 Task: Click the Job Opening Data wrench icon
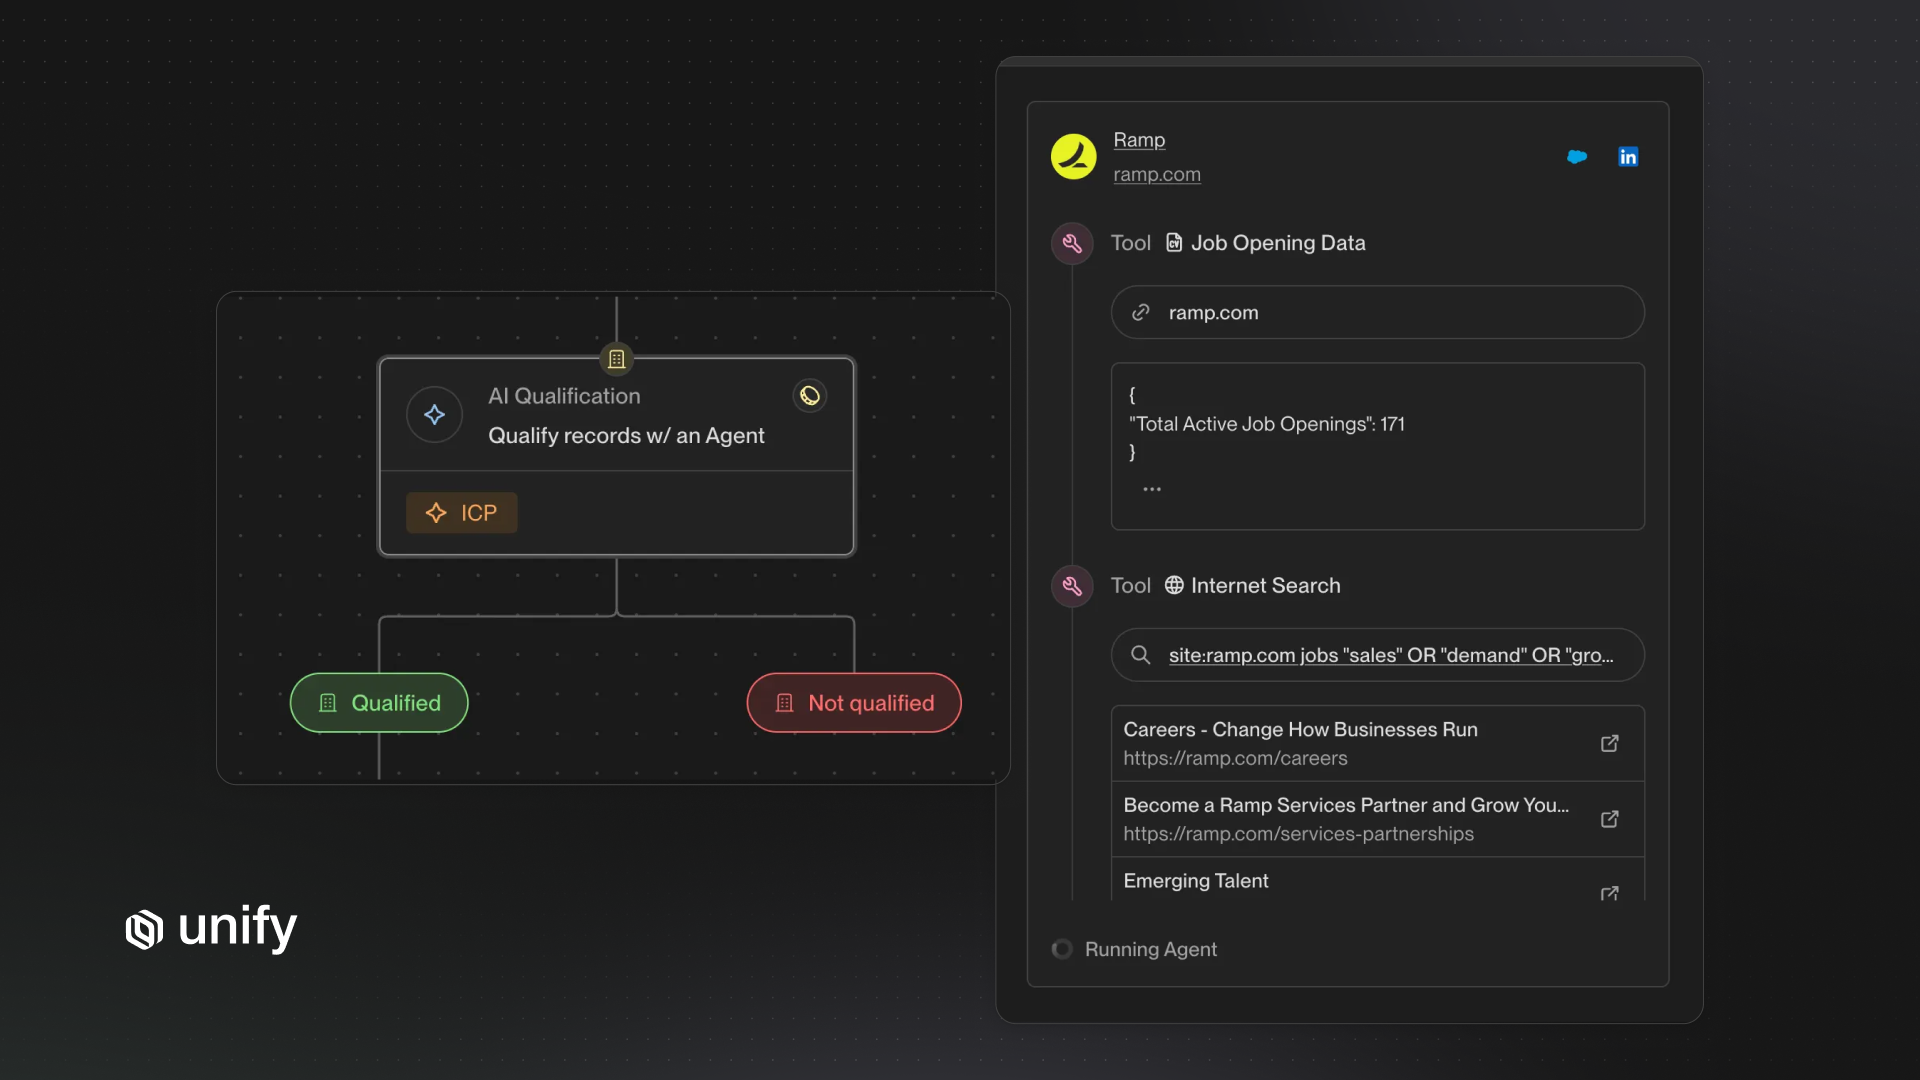1072,243
